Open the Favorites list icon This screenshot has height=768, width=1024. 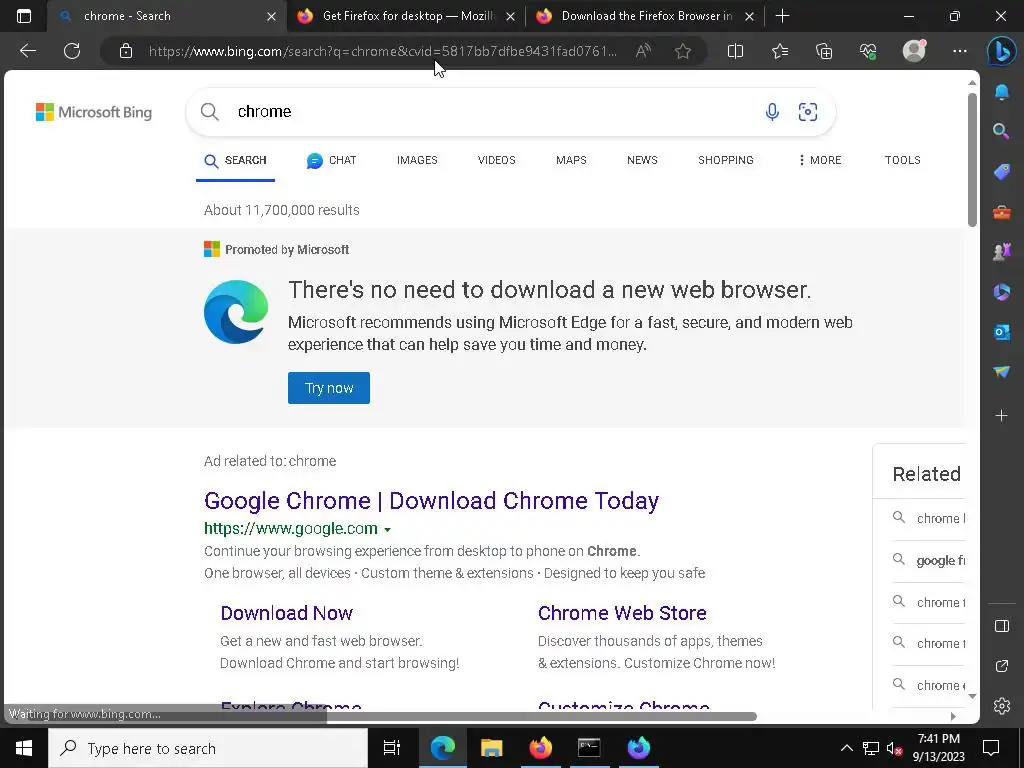pos(780,51)
